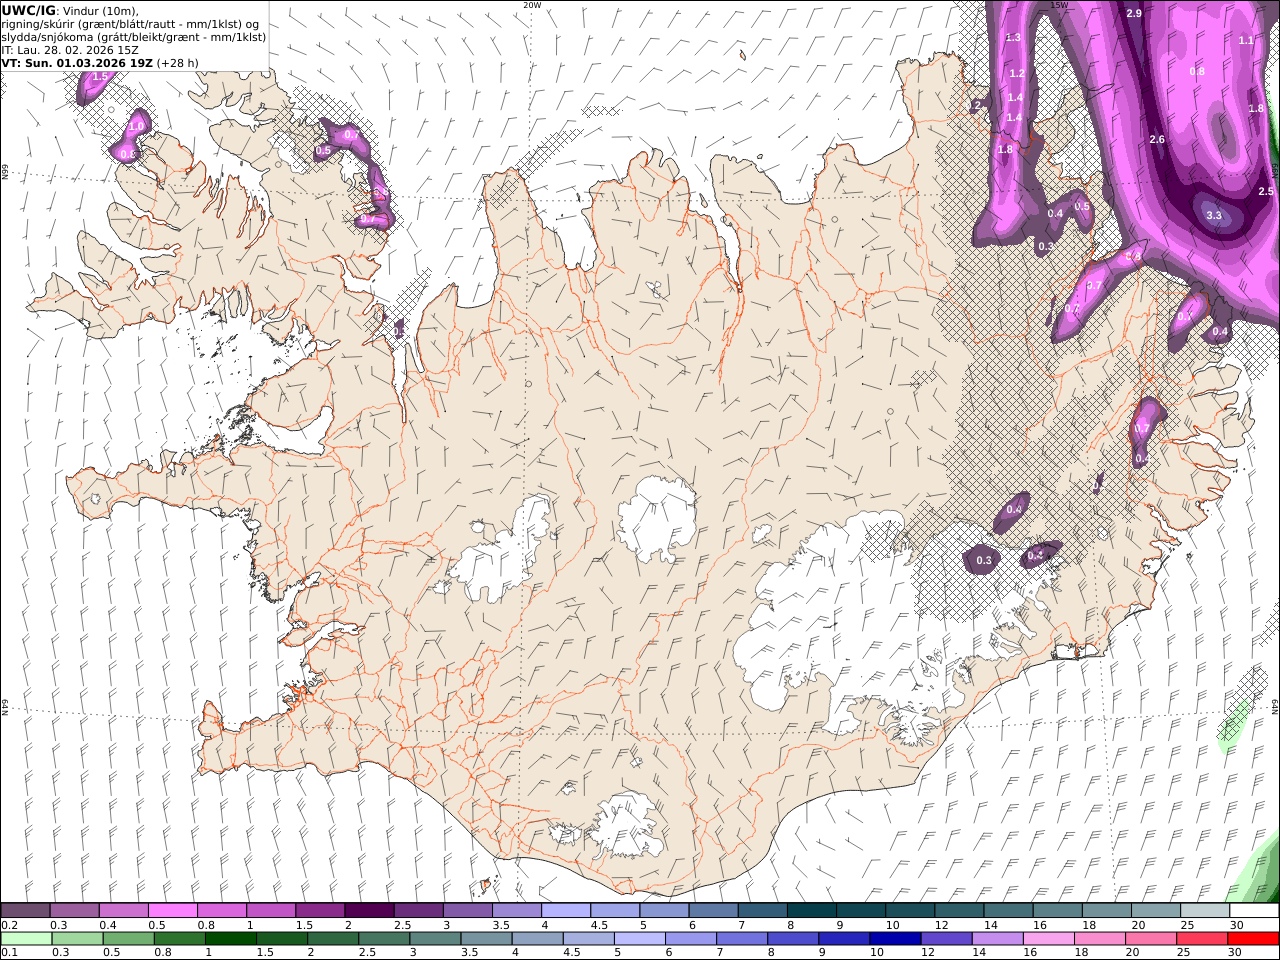Select the red 30 swatch on rain scale
Viewport: 1280px width, 960px height.
click(1254, 939)
